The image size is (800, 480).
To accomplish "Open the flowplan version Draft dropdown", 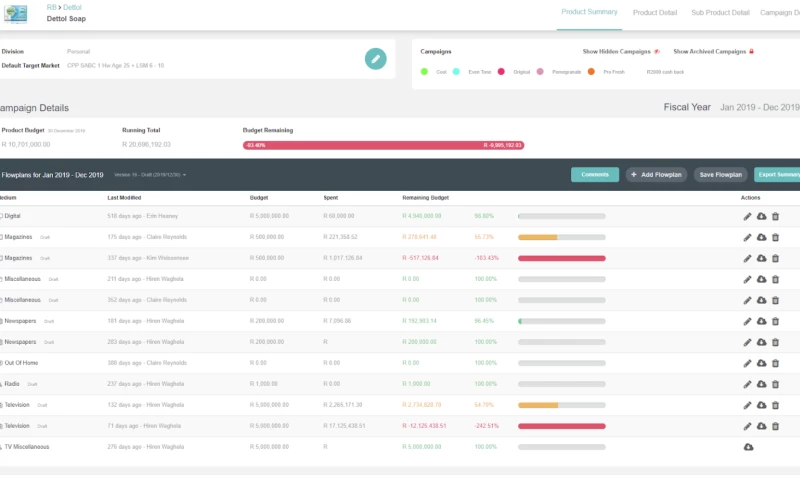I will point(149,175).
